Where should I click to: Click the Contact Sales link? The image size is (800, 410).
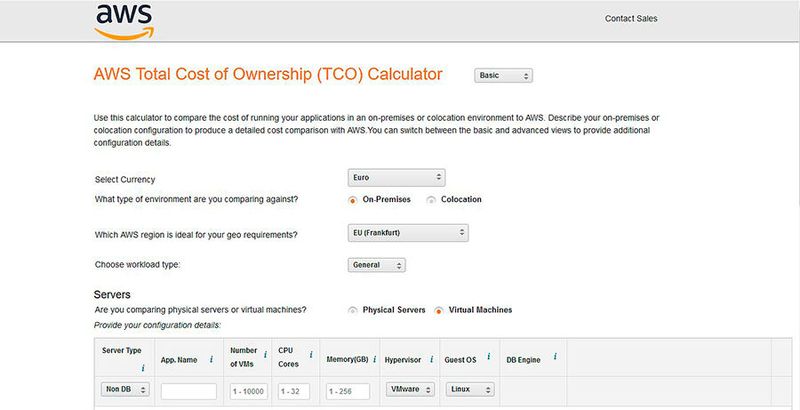[631, 19]
